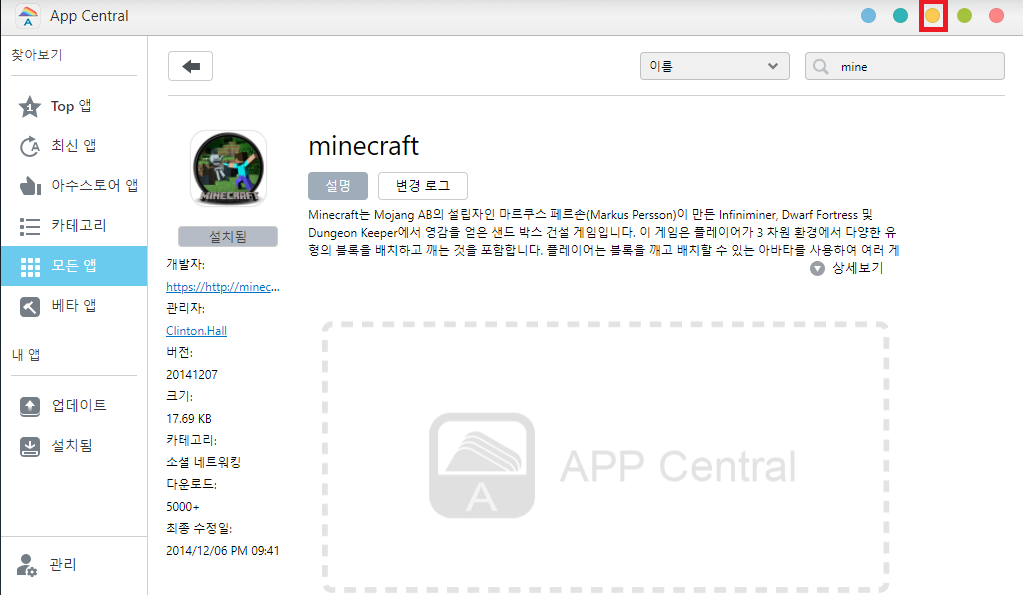Switch to the 변경 로그 tab
The image size is (1023, 595).
(423, 186)
